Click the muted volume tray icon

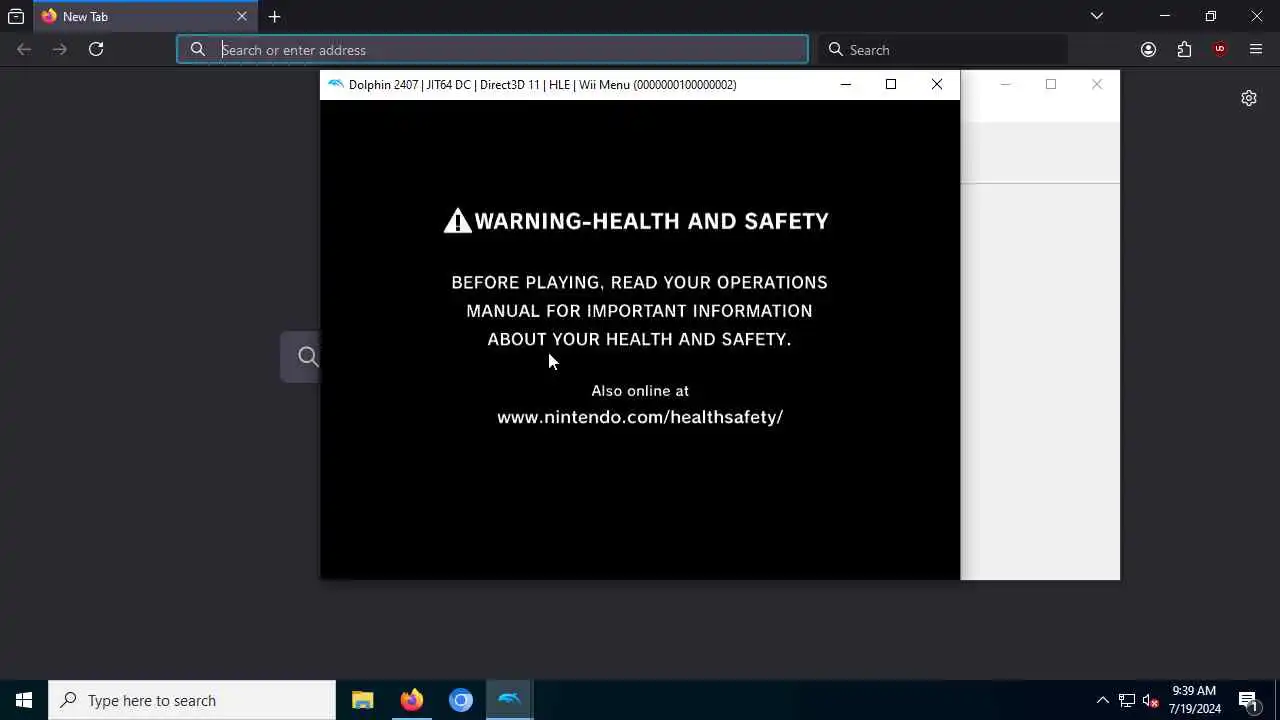(1150, 700)
